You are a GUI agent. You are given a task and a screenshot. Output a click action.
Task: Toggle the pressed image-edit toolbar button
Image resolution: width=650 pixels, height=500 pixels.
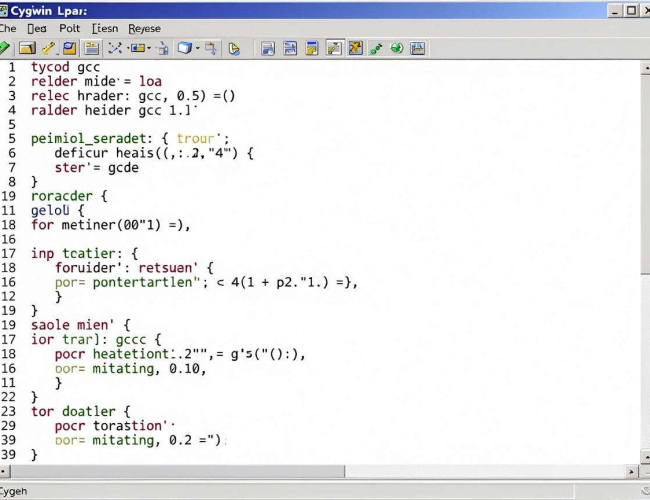click(334, 48)
